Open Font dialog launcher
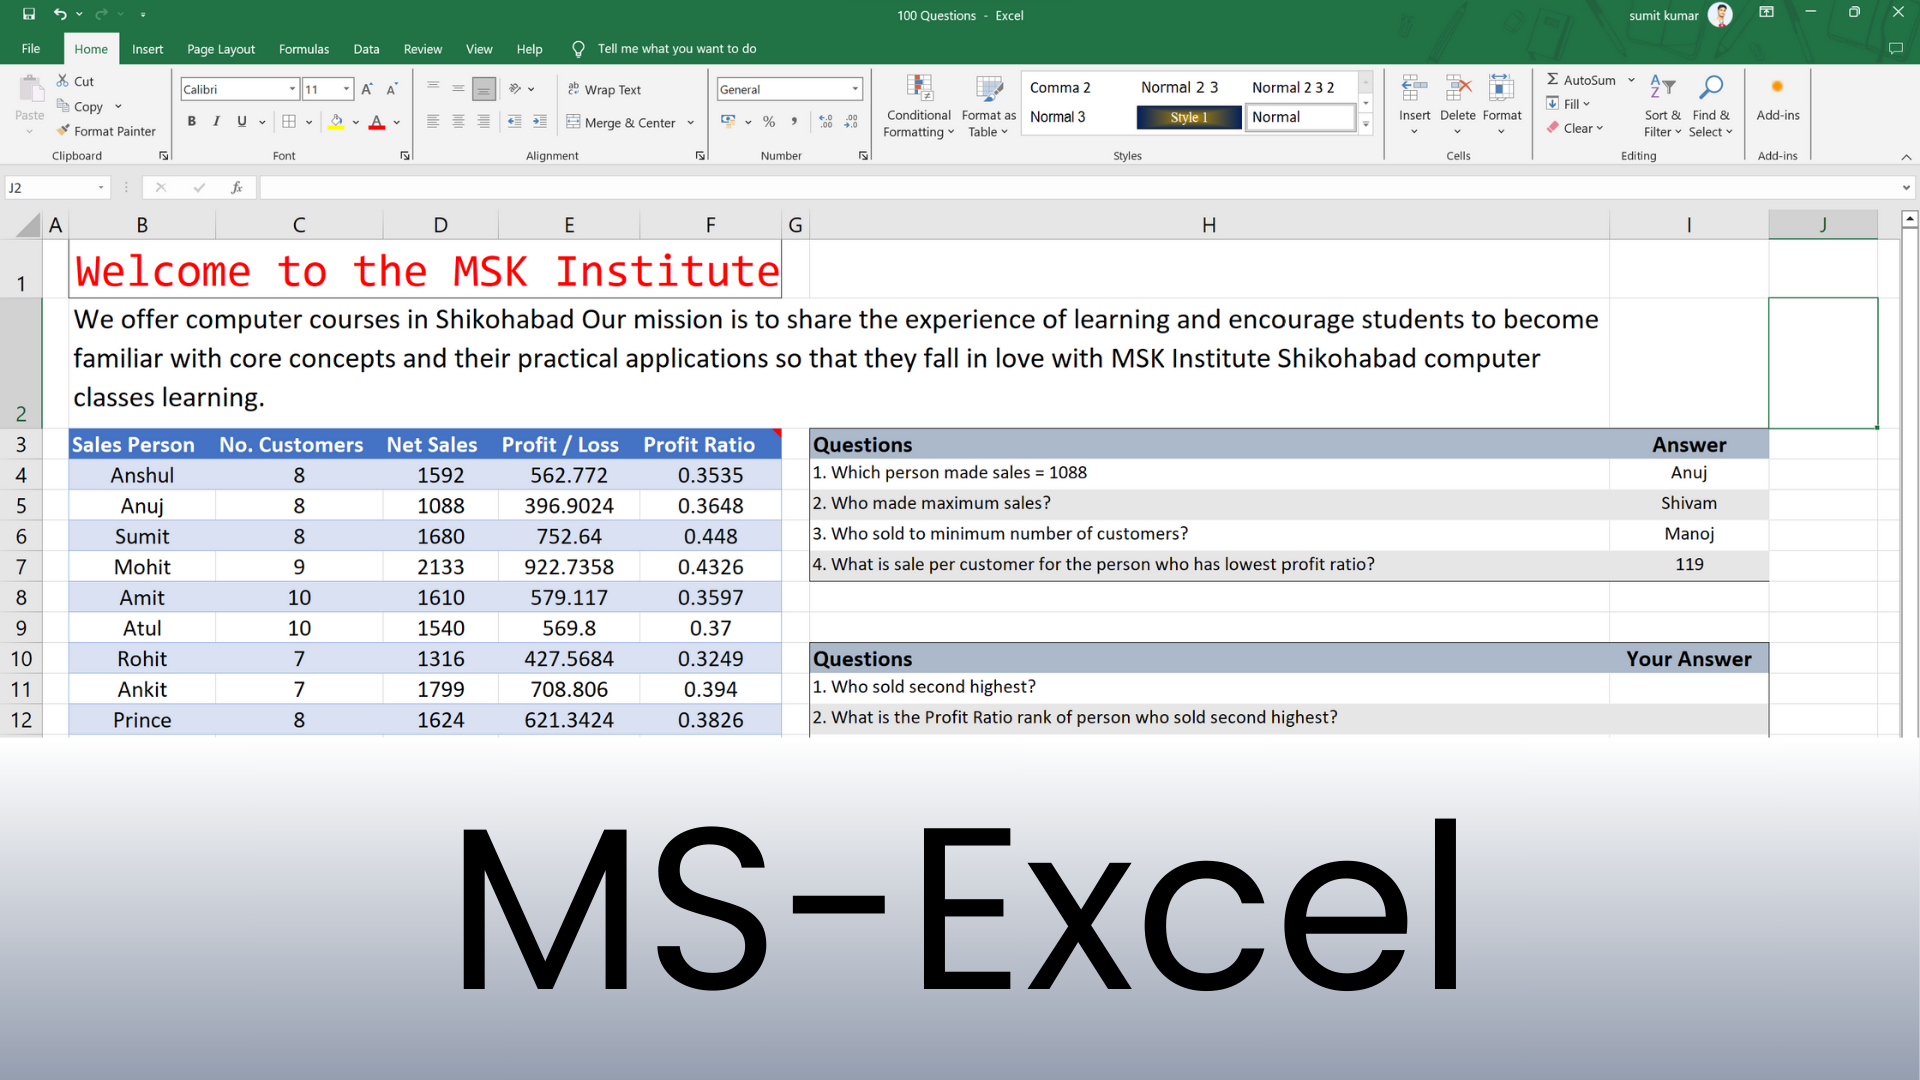Screen dimensions: 1920x1080 coord(405,156)
